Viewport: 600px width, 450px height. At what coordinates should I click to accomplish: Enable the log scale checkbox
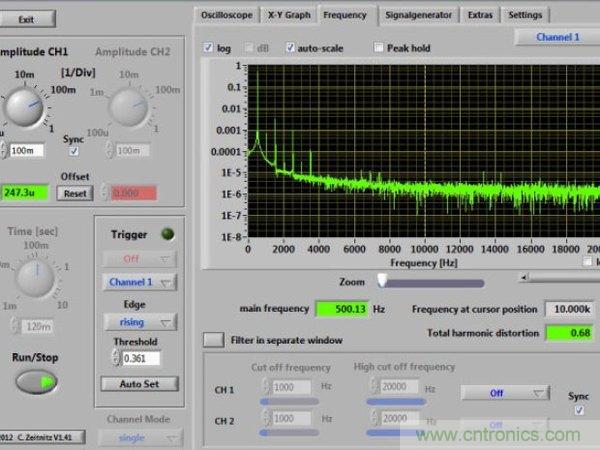[x=209, y=47]
